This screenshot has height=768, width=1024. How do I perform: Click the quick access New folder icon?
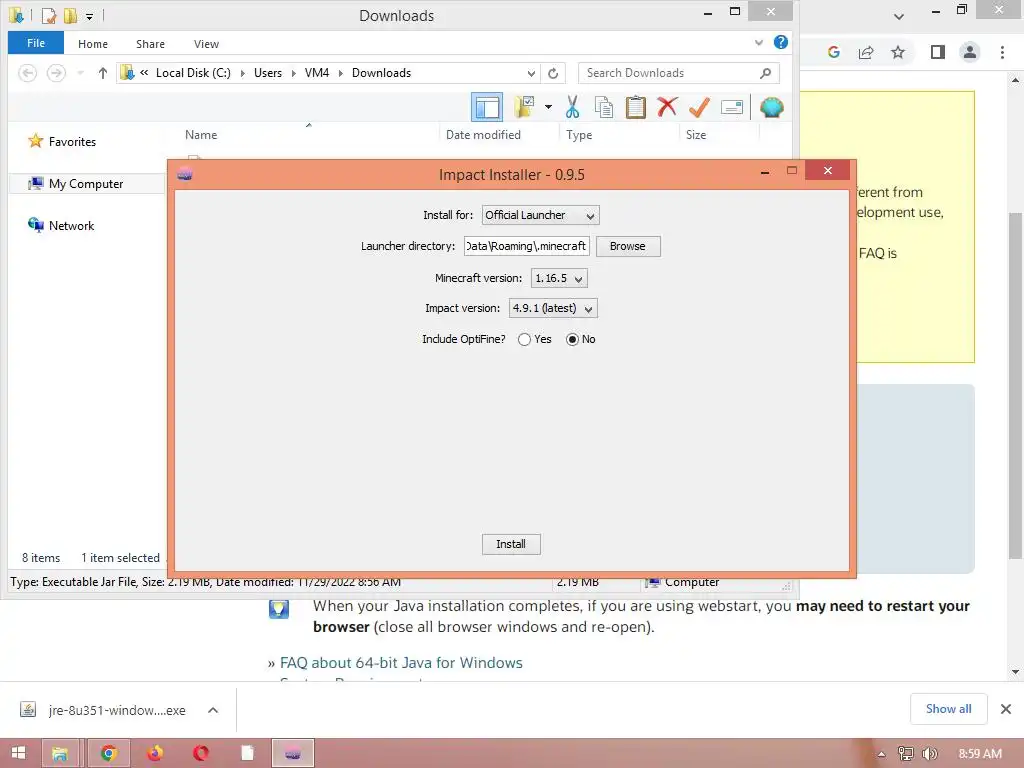click(x=70, y=15)
